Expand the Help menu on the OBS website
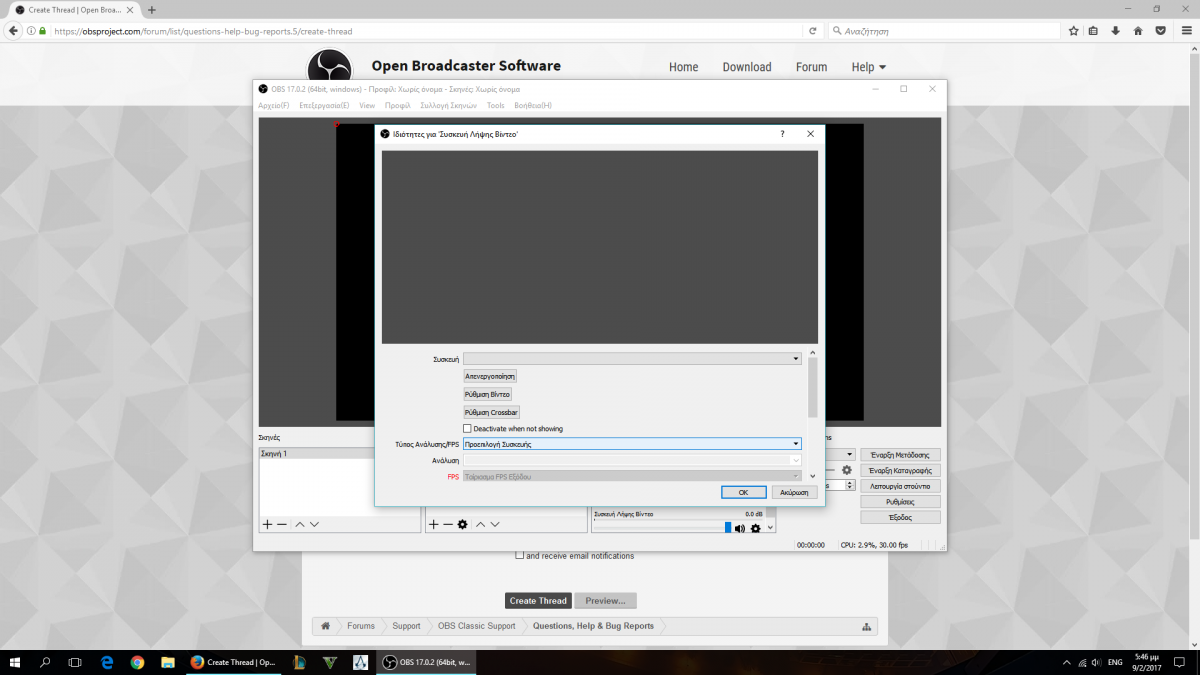The width and height of the screenshot is (1200, 675). (869, 67)
